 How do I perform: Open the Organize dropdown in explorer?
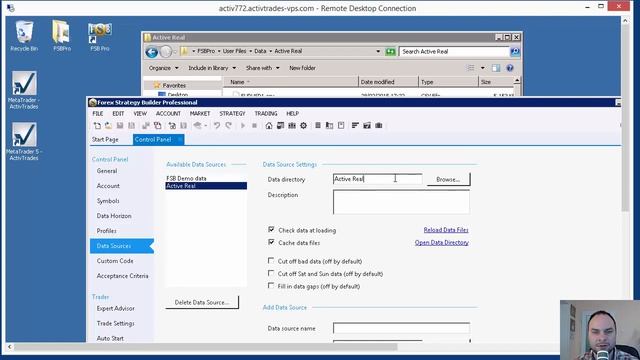pyautogui.click(x=163, y=68)
